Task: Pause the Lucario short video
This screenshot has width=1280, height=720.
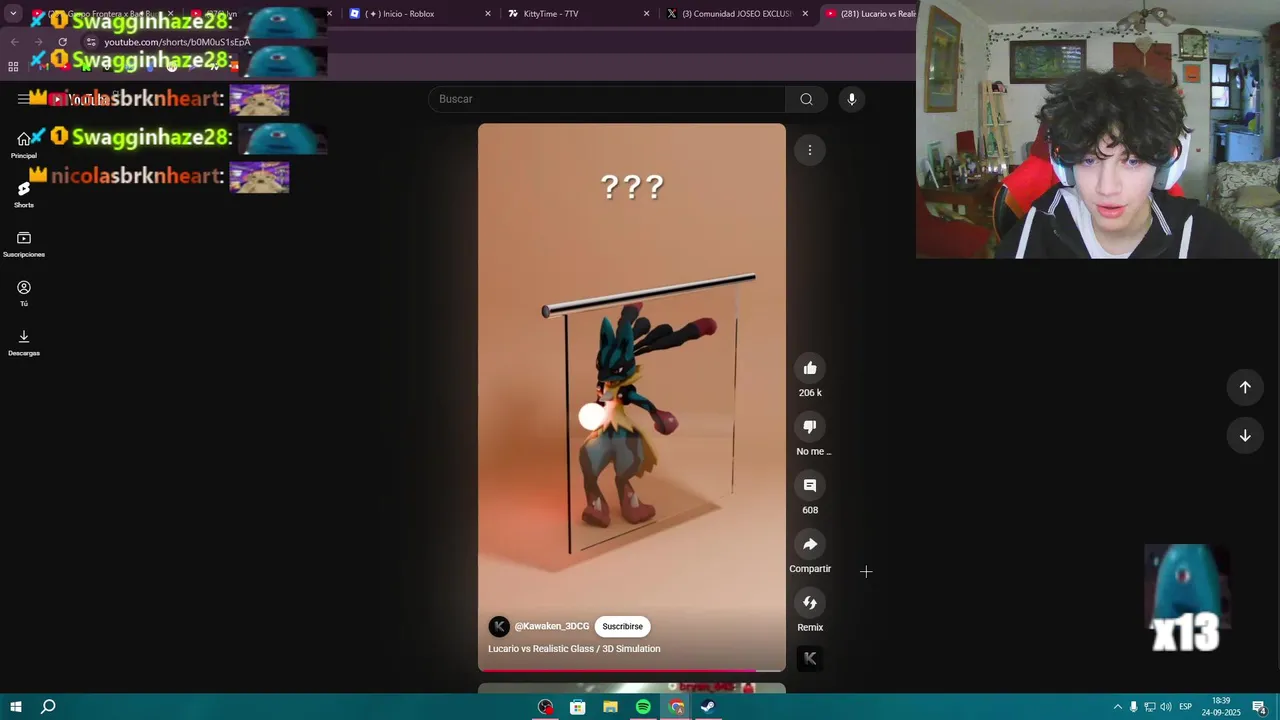Action: (631, 397)
